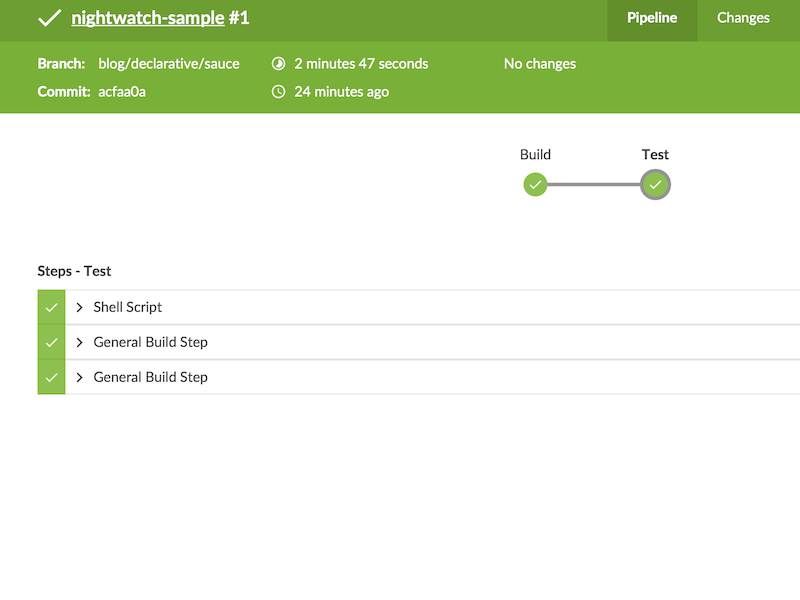Click Shell Script step's green status check
Screen dimensions: 800x600
[x=51, y=308]
